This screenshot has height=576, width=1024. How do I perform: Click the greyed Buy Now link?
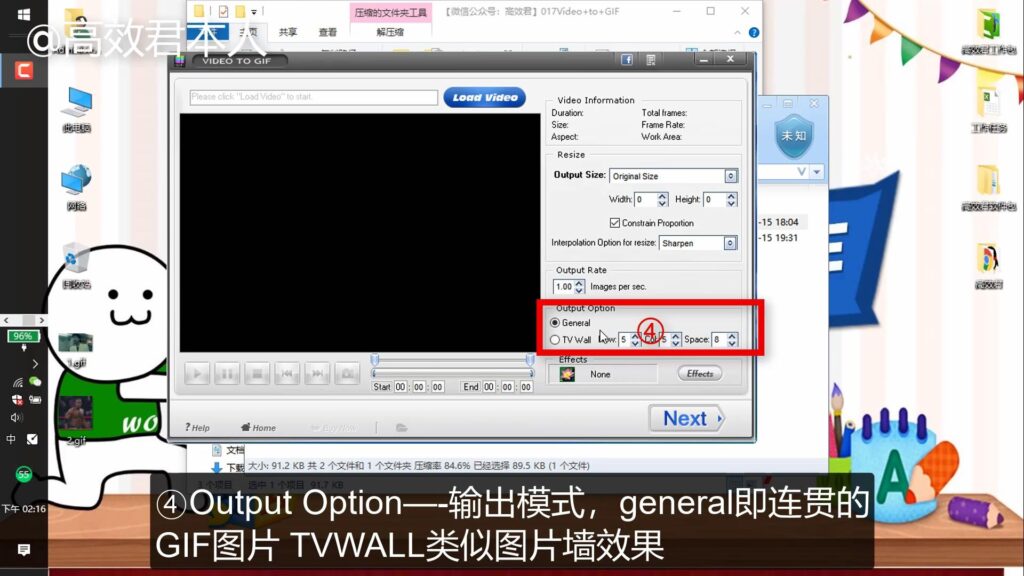pos(333,428)
